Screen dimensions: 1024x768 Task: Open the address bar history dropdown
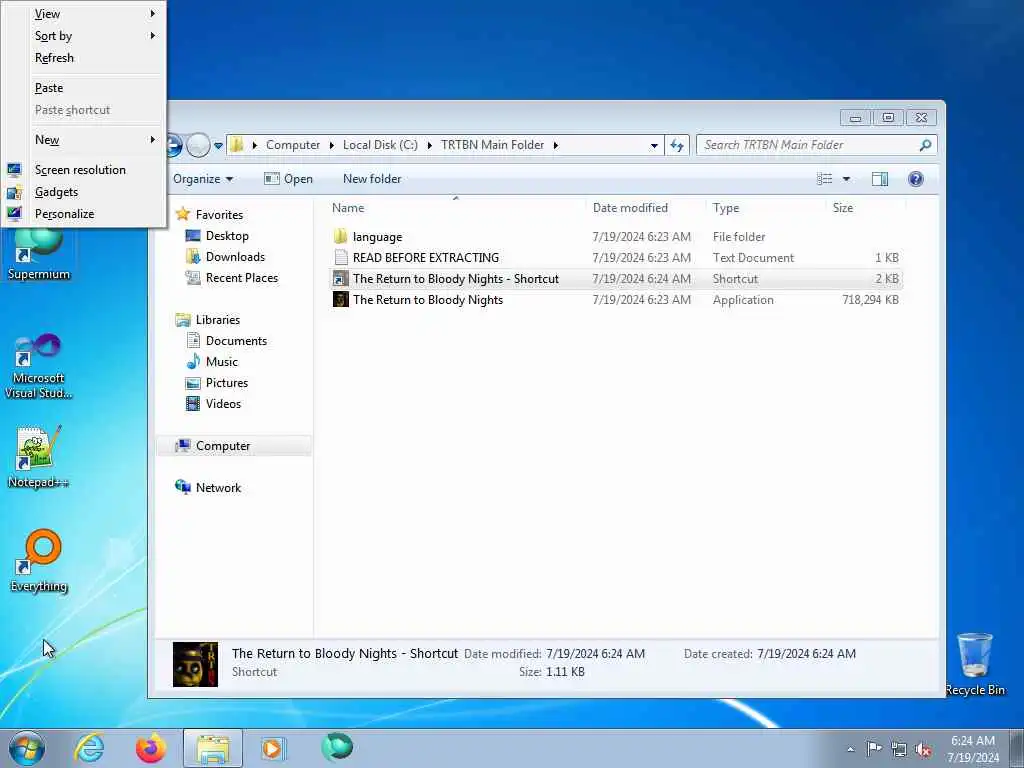pyautogui.click(x=654, y=146)
